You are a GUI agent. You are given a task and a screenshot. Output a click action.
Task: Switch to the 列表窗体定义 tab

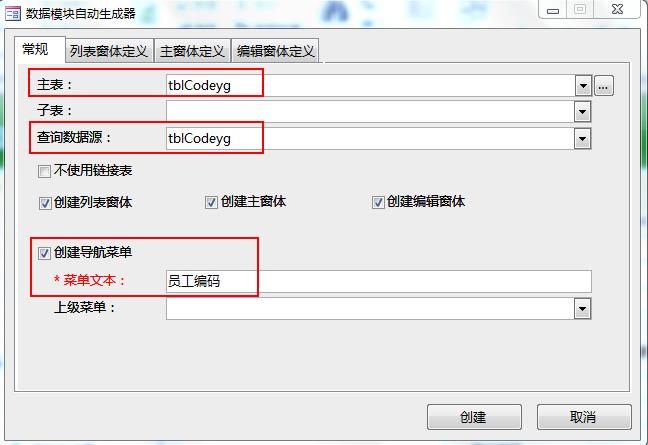(x=109, y=51)
